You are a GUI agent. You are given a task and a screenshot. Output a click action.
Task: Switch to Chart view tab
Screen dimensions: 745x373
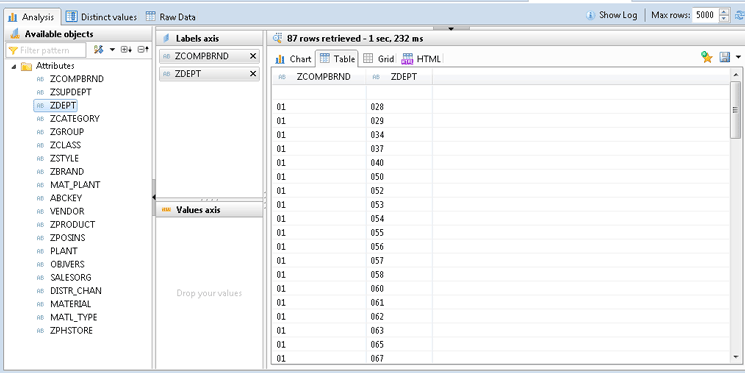294,59
